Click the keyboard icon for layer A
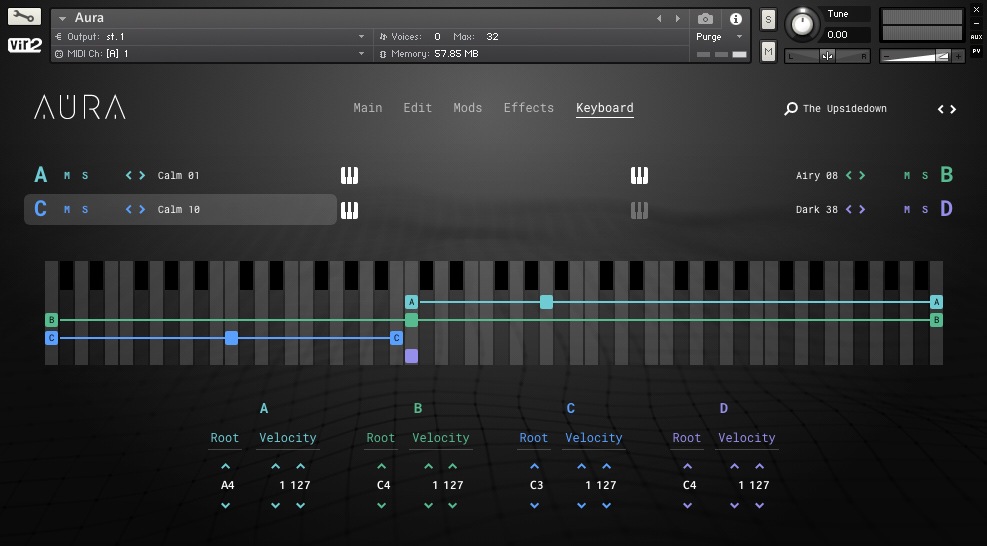The image size is (987, 546). (349, 176)
